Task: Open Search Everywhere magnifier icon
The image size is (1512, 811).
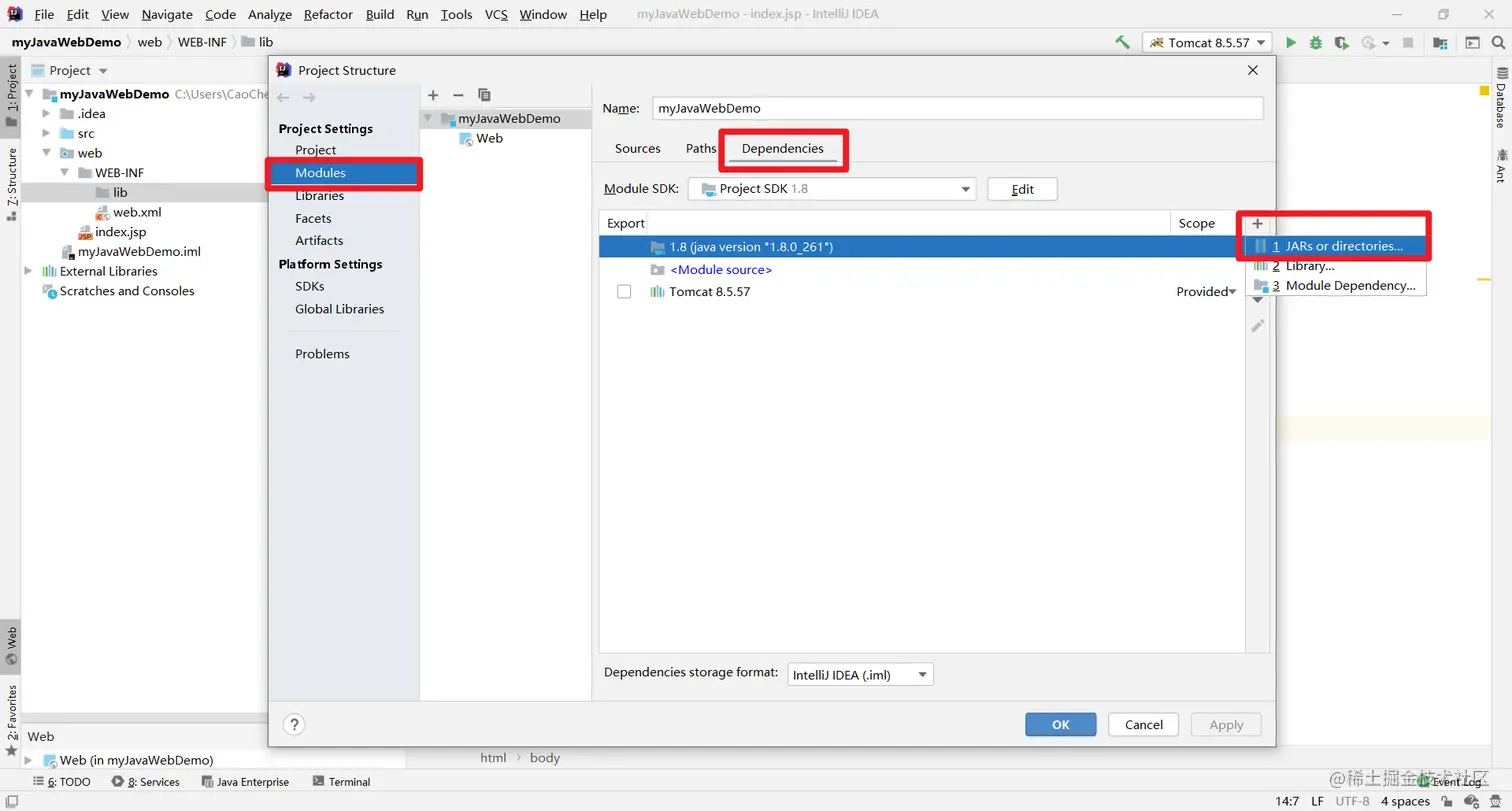Action: click(x=1498, y=43)
